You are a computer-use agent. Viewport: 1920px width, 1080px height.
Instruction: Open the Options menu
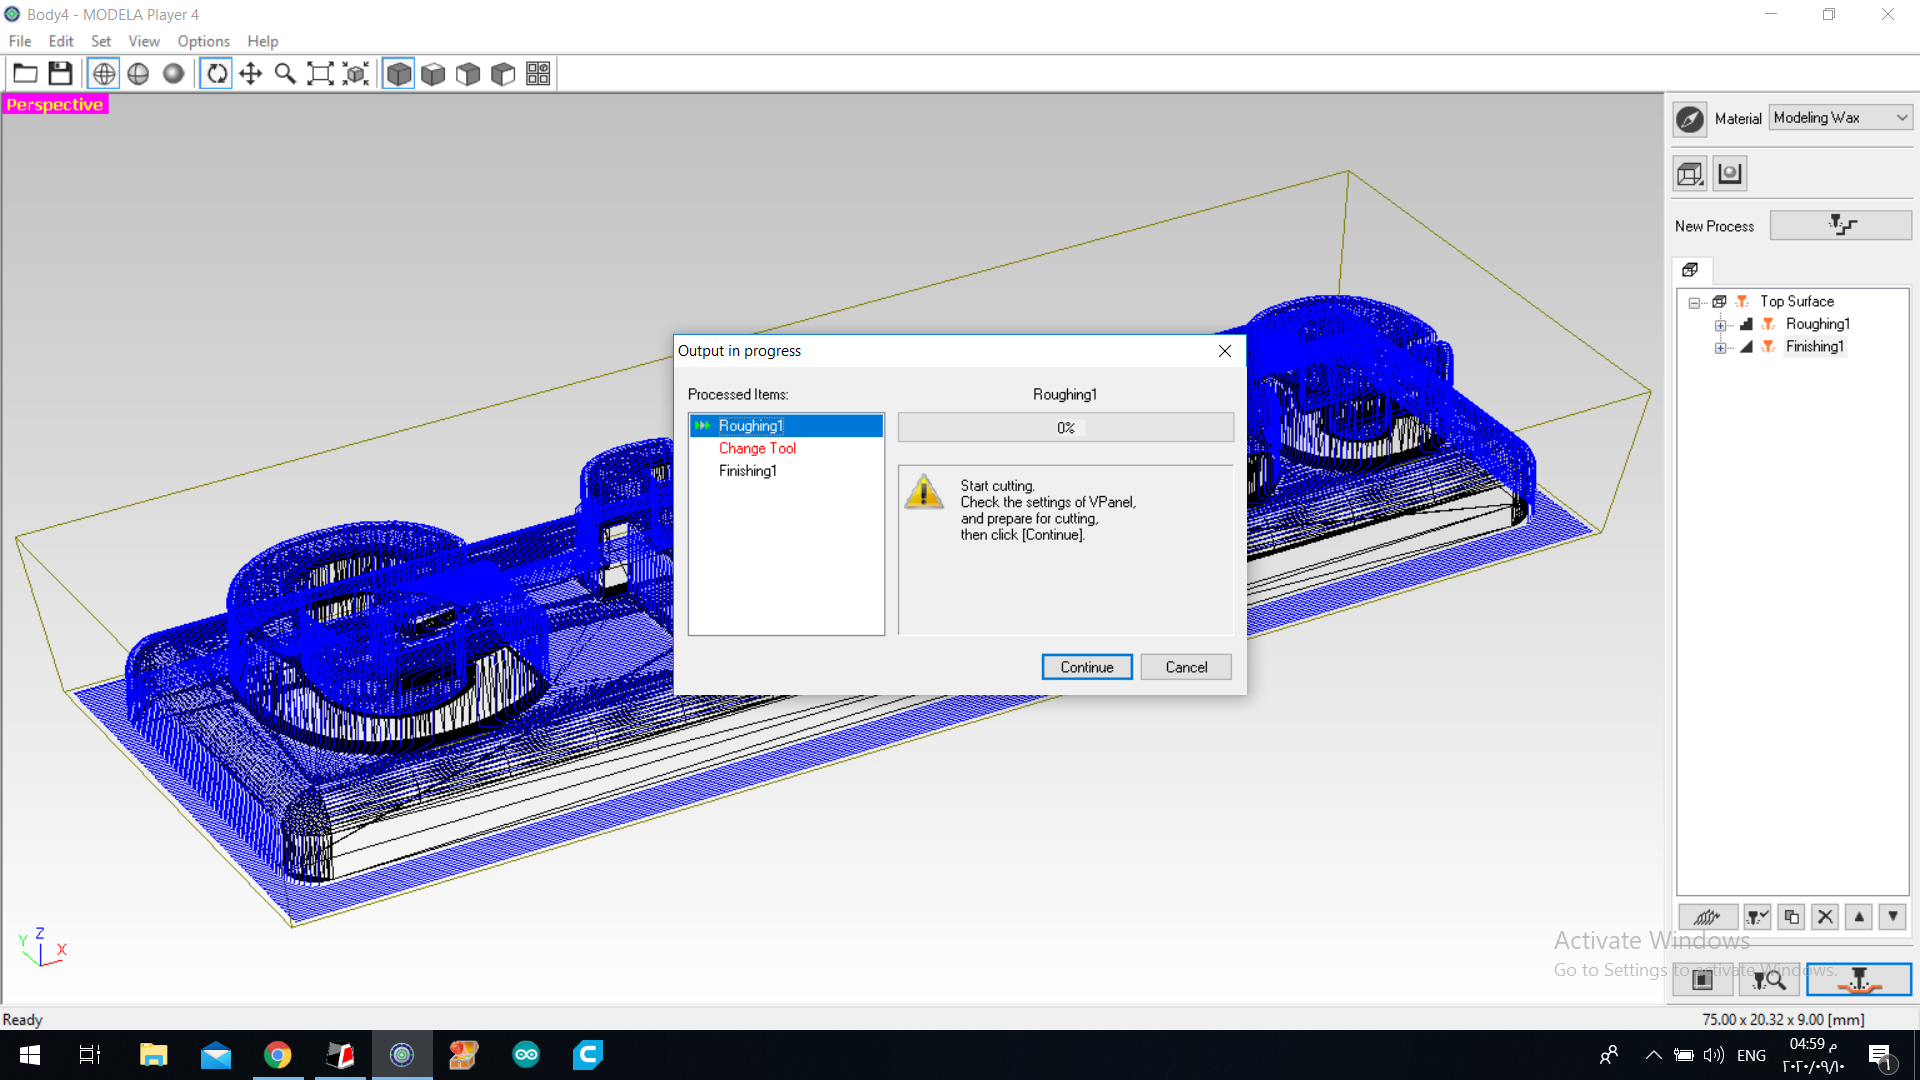[203, 41]
